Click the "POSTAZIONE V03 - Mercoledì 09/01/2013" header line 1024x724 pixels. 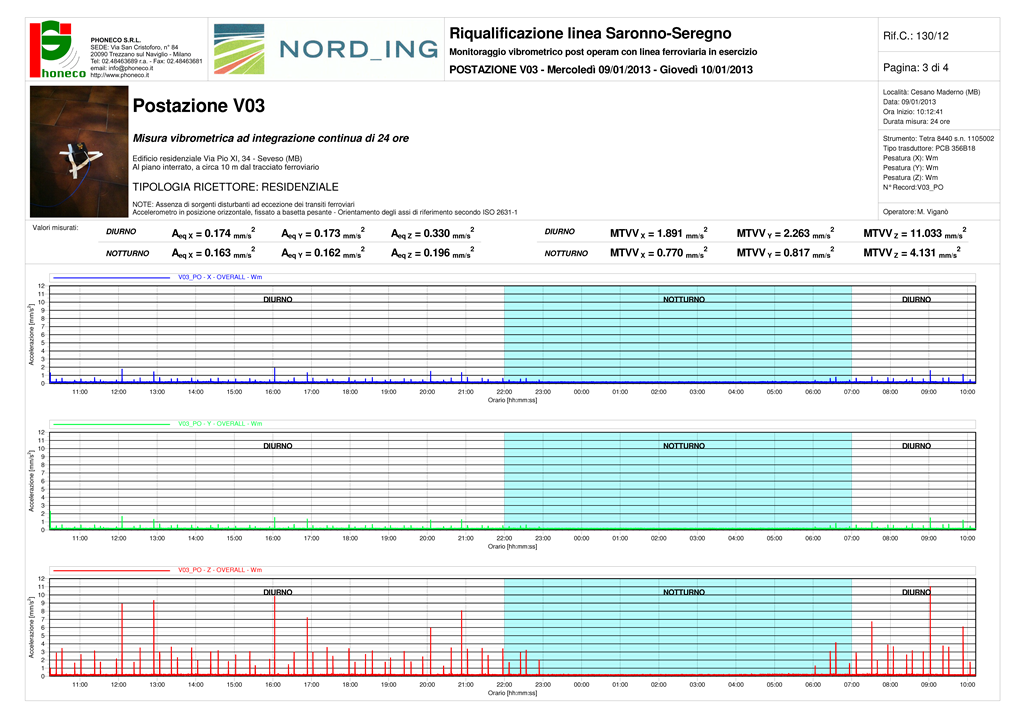coord(601,70)
